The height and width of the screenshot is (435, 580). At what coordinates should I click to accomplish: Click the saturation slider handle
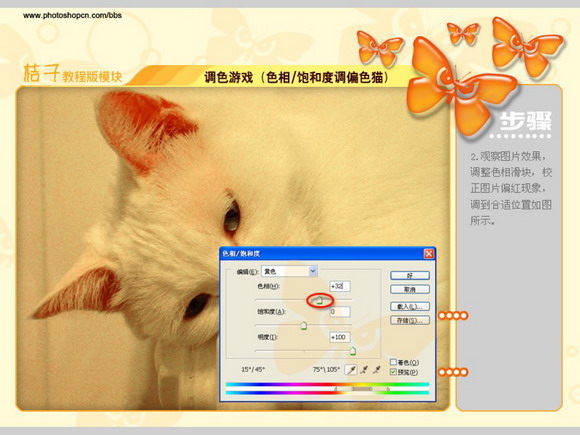pos(304,326)
